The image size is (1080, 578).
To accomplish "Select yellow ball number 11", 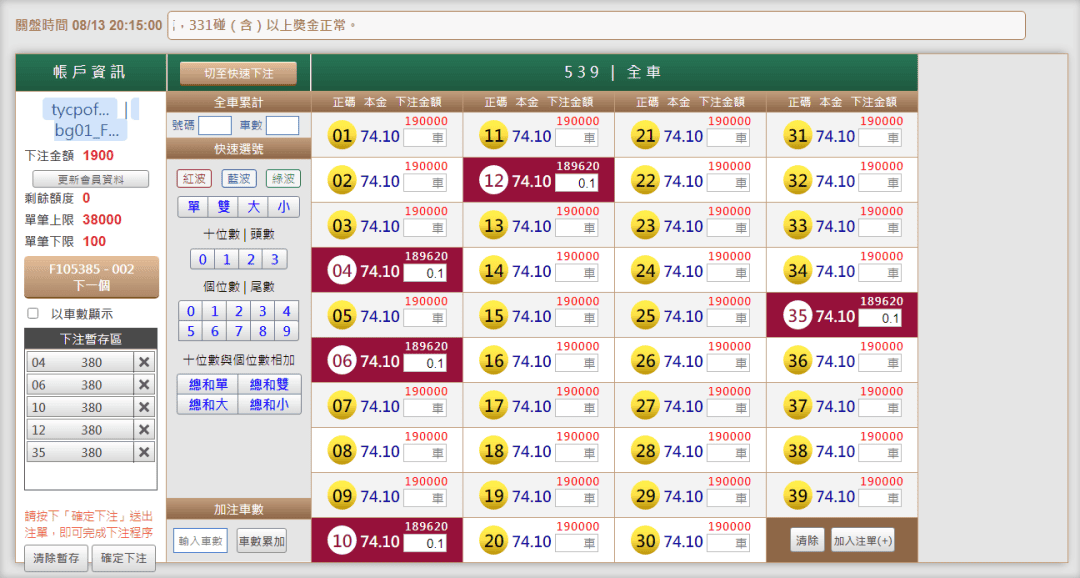I will (x=494, y=136).
